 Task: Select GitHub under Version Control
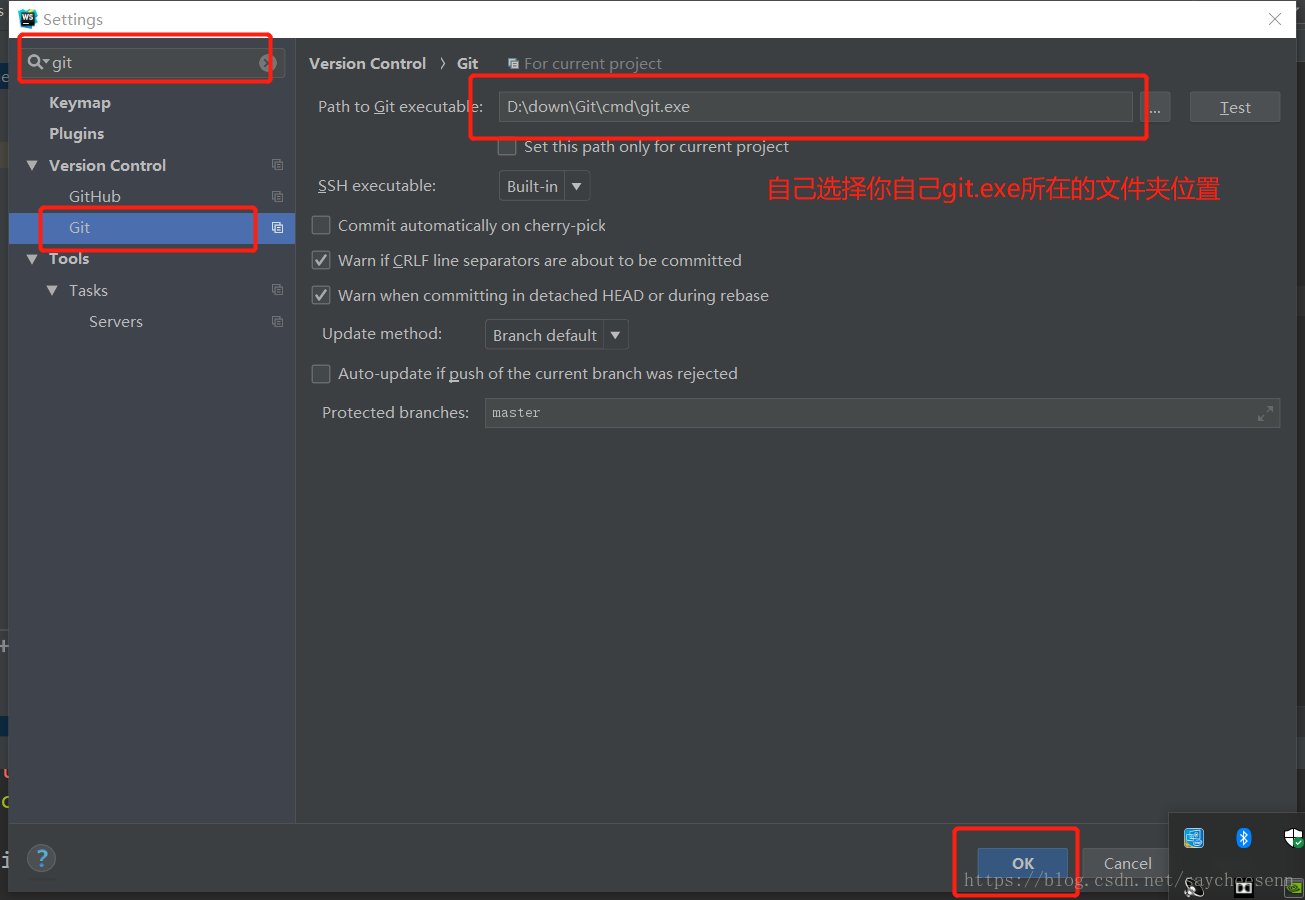click(x=95, y=196)
